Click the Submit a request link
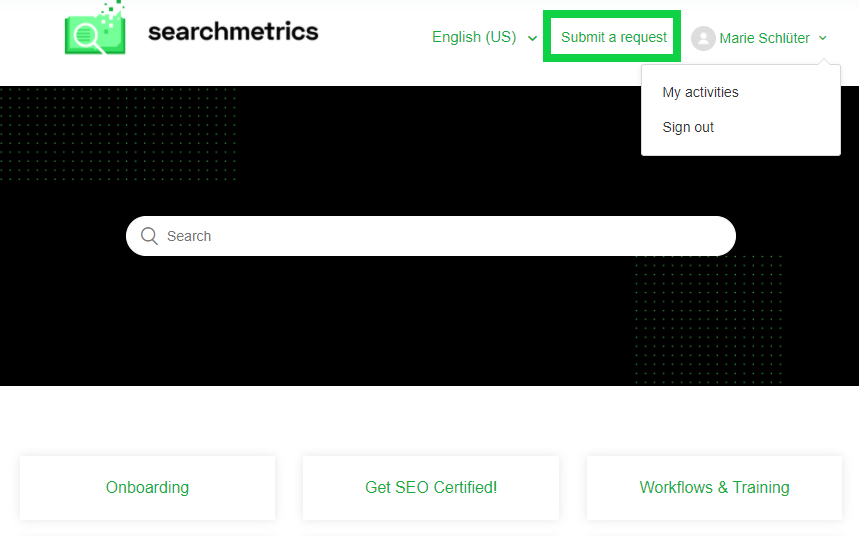This screenshot has height=536, width=859. click(614, 37)
